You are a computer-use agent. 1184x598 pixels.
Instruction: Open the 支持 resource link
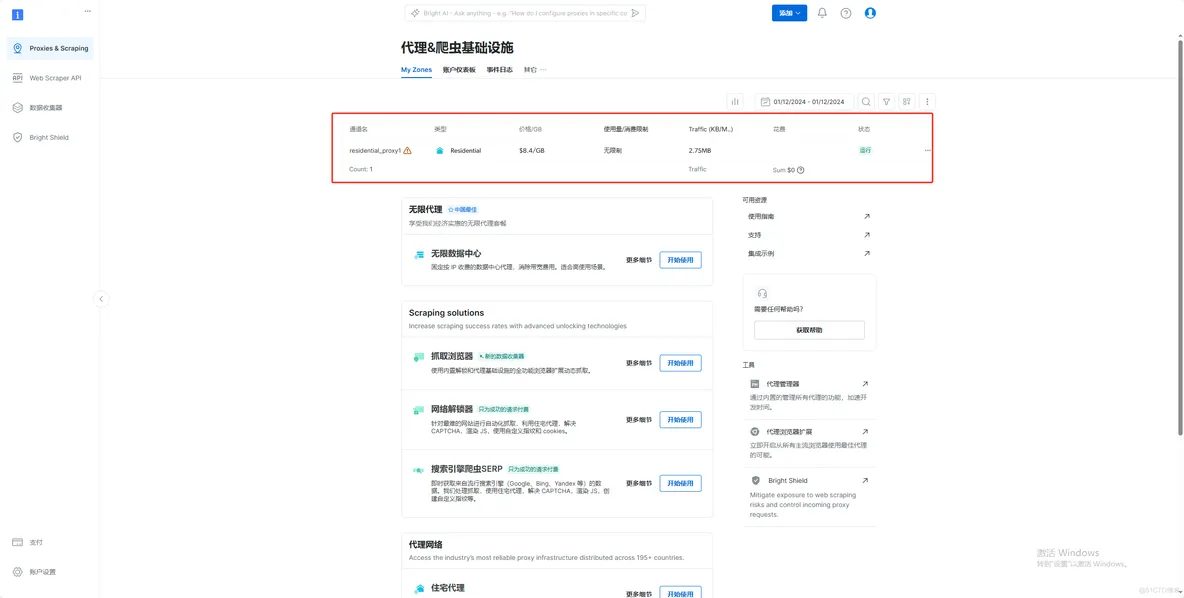(x=809, y=235)
